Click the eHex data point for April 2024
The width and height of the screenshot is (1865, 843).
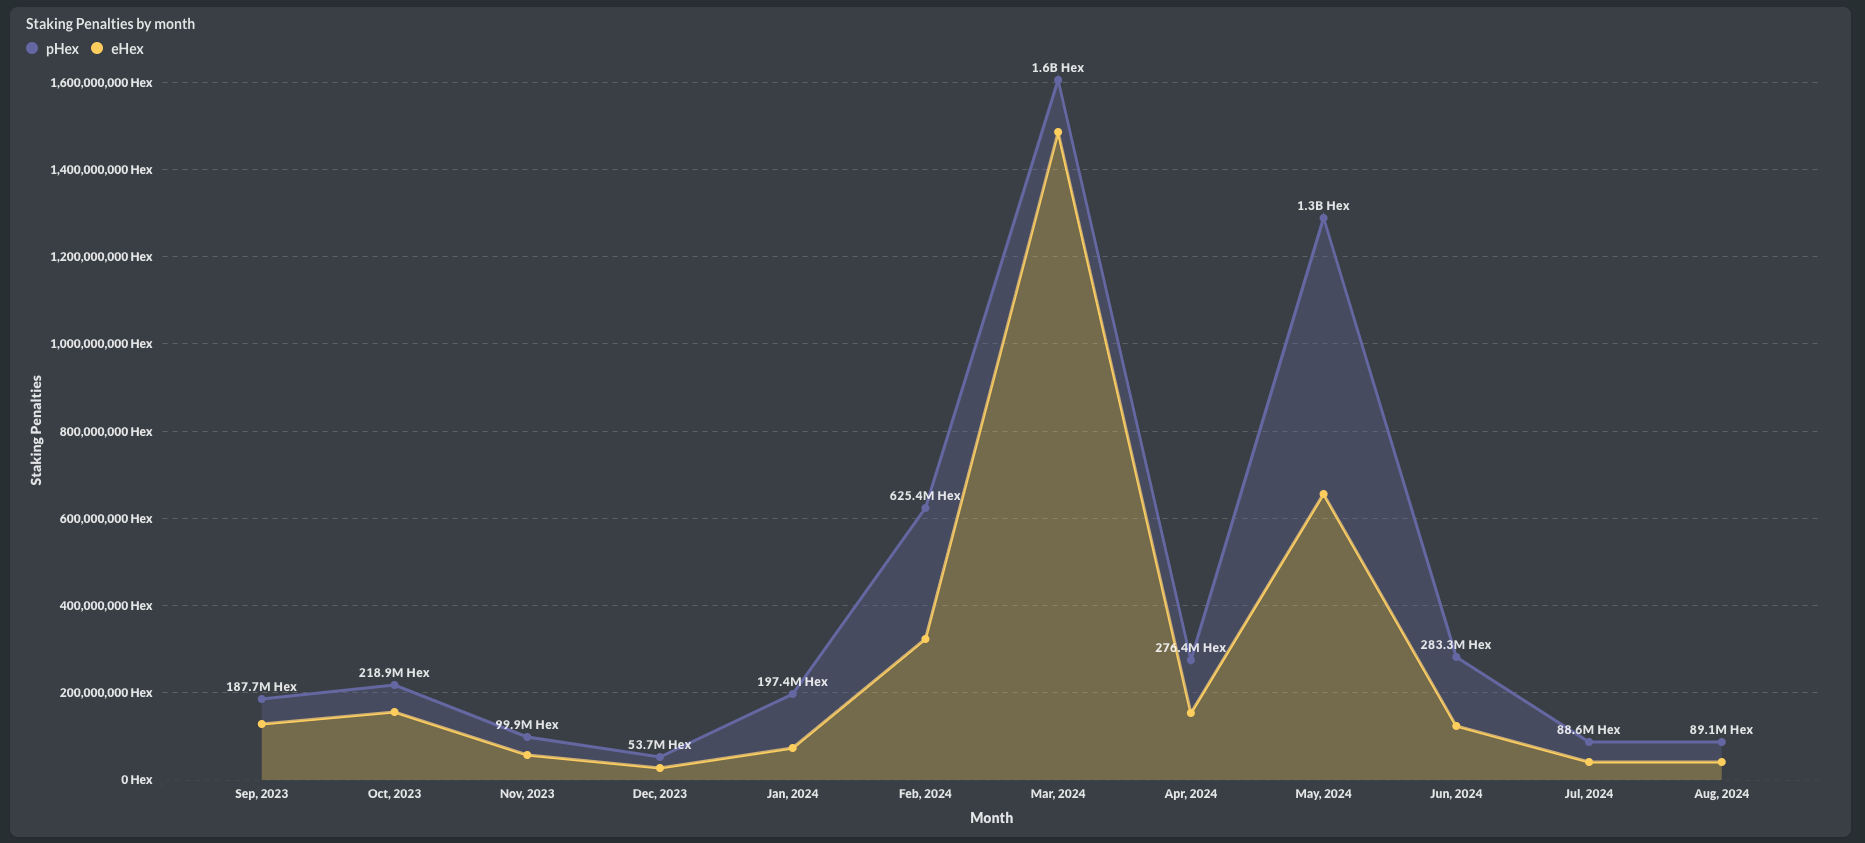1191,713
